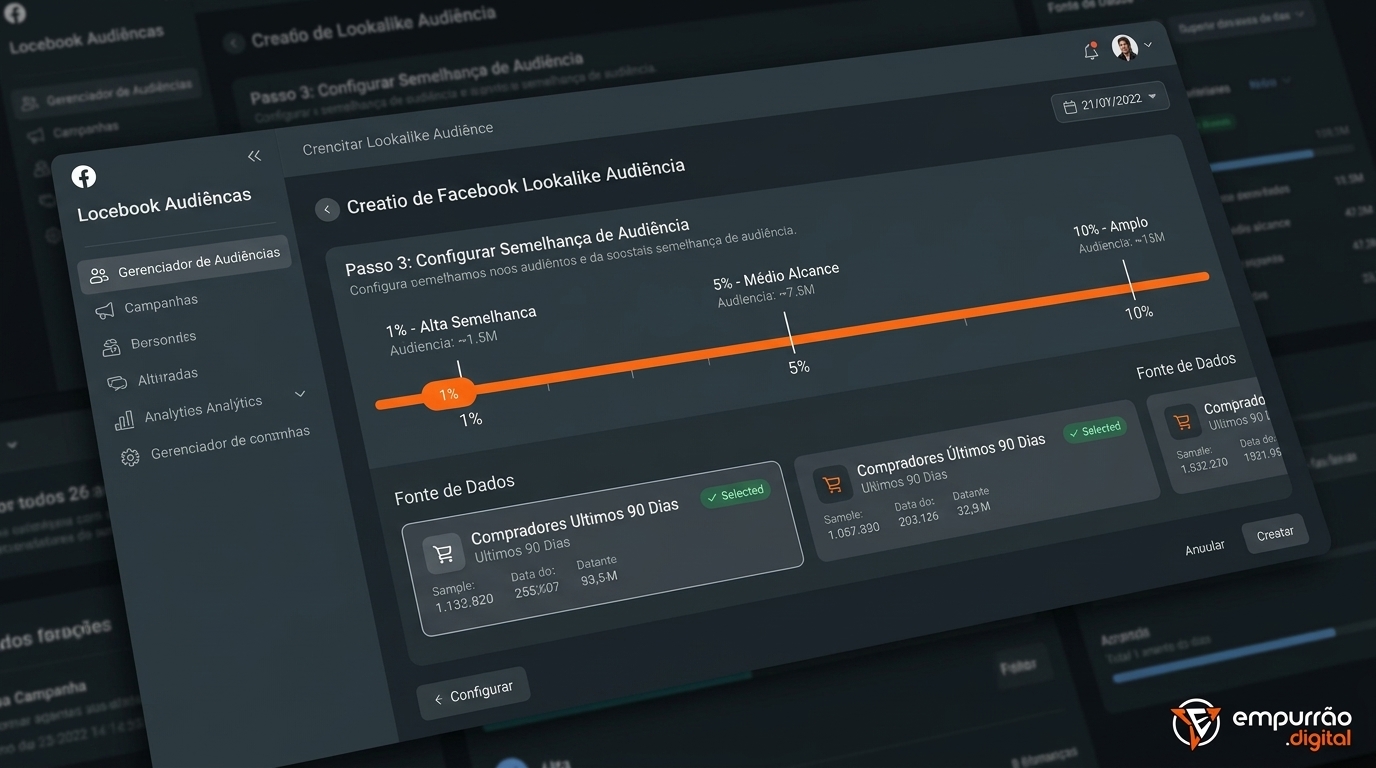Click the orange 1% slider handle
The height and width of the screenshot is (768, 1376).
tap(449, 394)
